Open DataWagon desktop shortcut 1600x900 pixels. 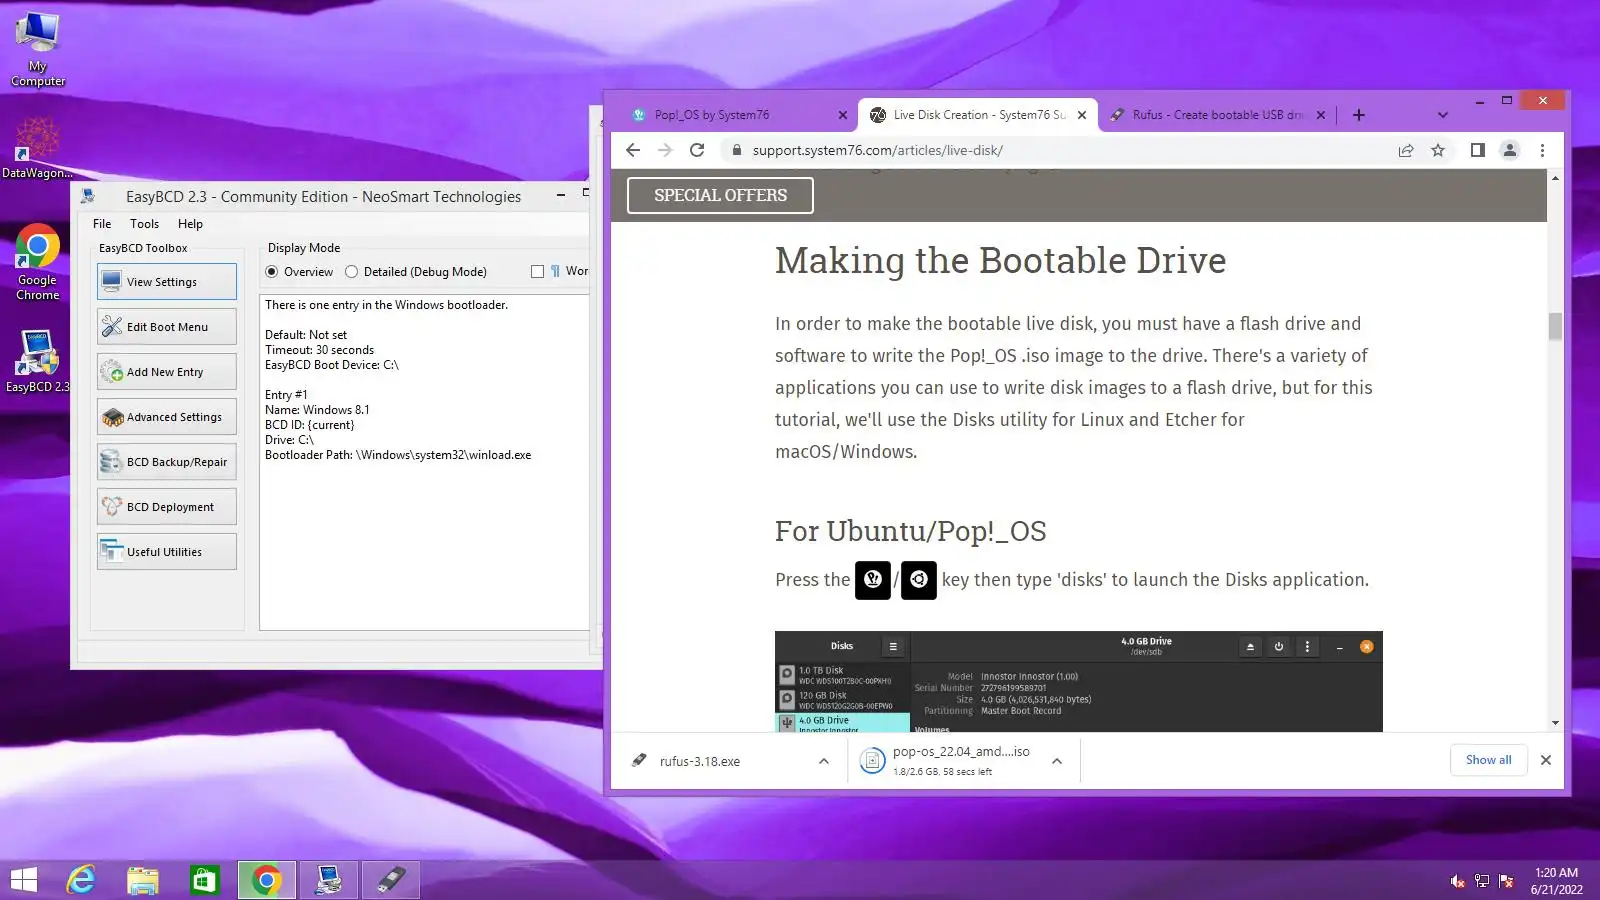click(37, 147)
